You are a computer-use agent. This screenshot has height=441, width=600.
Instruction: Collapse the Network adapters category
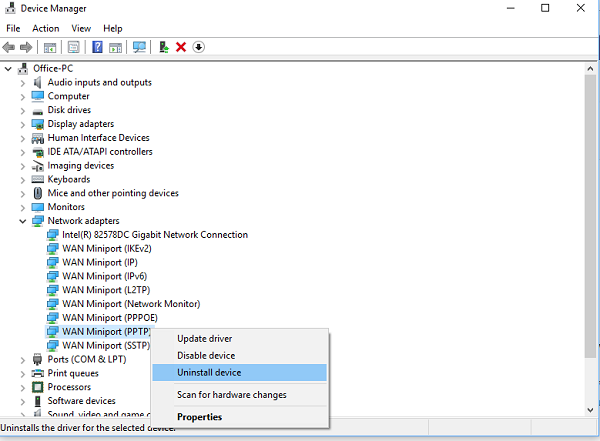click(x=23, y=221)
